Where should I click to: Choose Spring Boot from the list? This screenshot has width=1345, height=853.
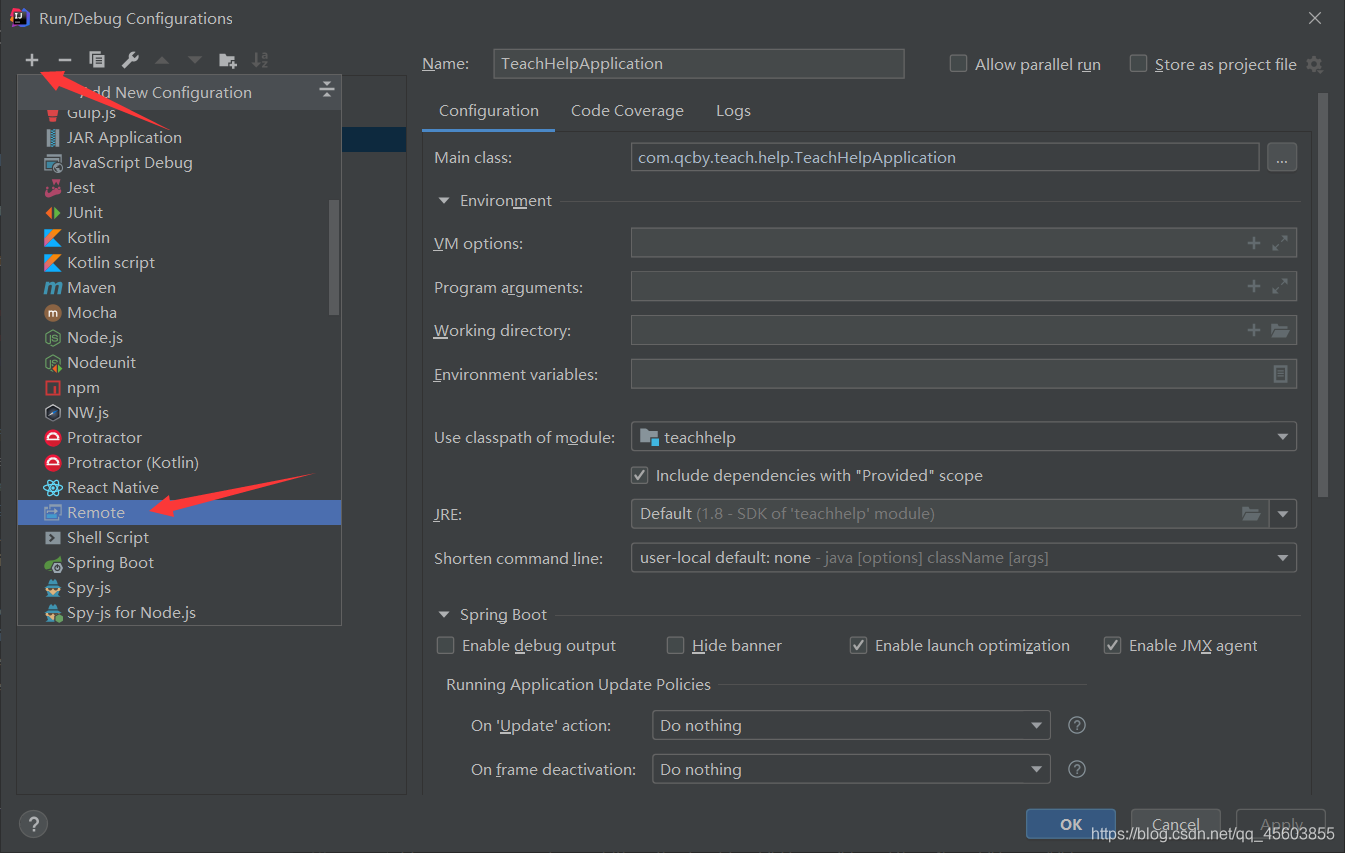[179, 562]
